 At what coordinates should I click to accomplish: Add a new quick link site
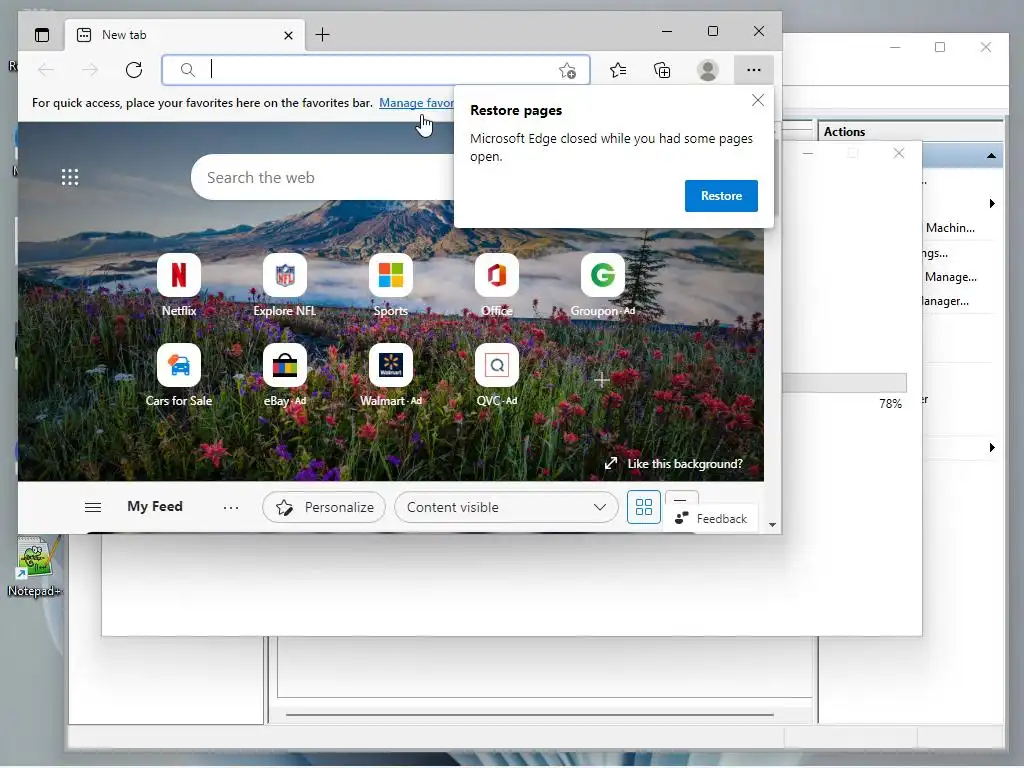point(601,380)
